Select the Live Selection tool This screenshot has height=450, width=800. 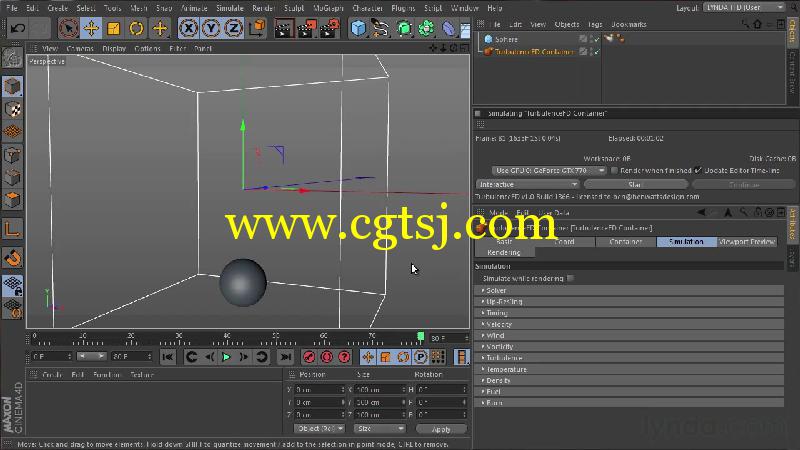point(68,28)
